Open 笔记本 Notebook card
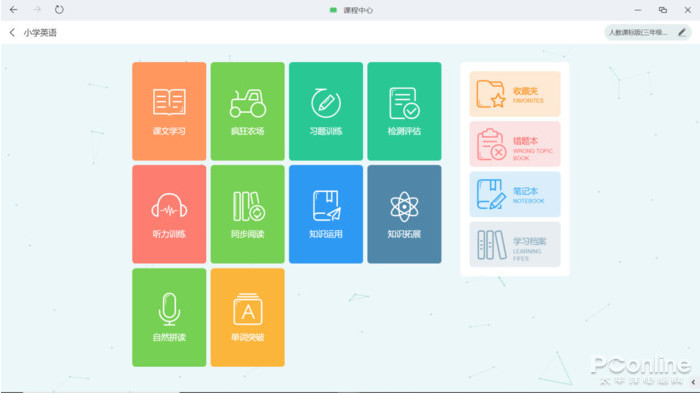The height and width of the screenshot is (394, 700). tap(515, 194)
